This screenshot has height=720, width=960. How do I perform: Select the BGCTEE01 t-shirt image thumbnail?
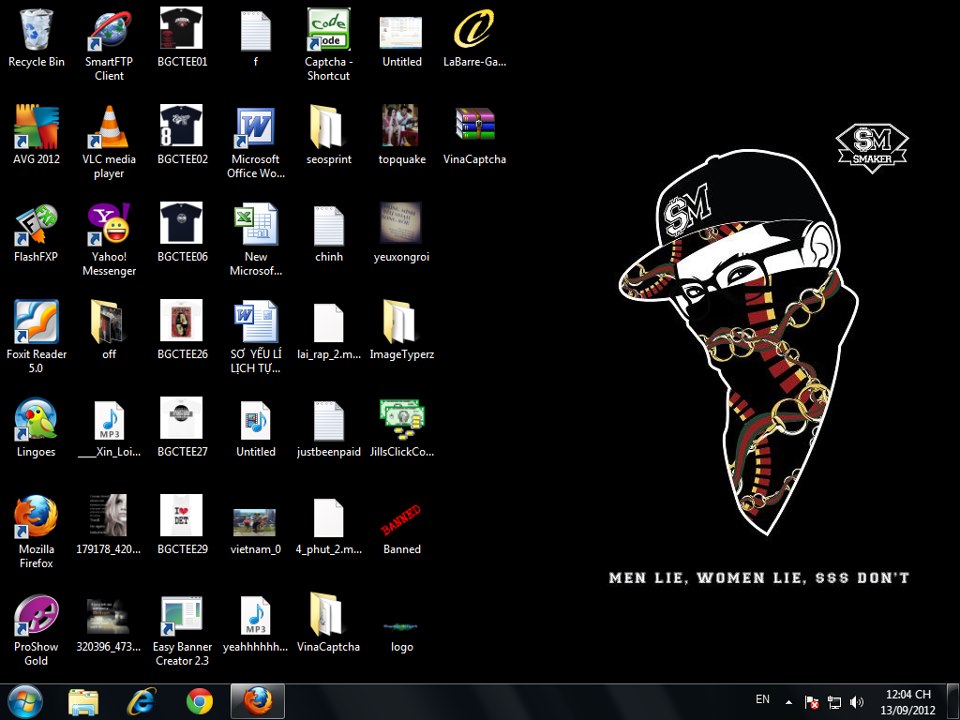182,30
